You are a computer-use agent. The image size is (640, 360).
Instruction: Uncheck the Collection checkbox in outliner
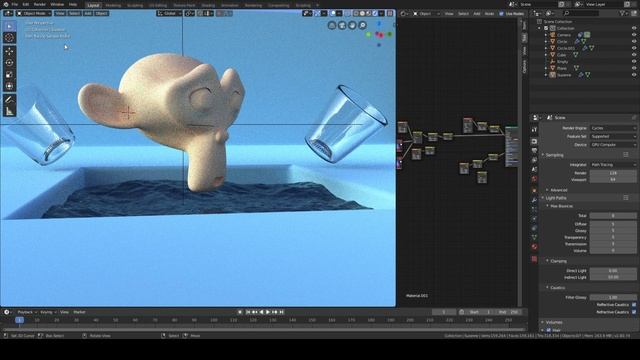(546, 28)
